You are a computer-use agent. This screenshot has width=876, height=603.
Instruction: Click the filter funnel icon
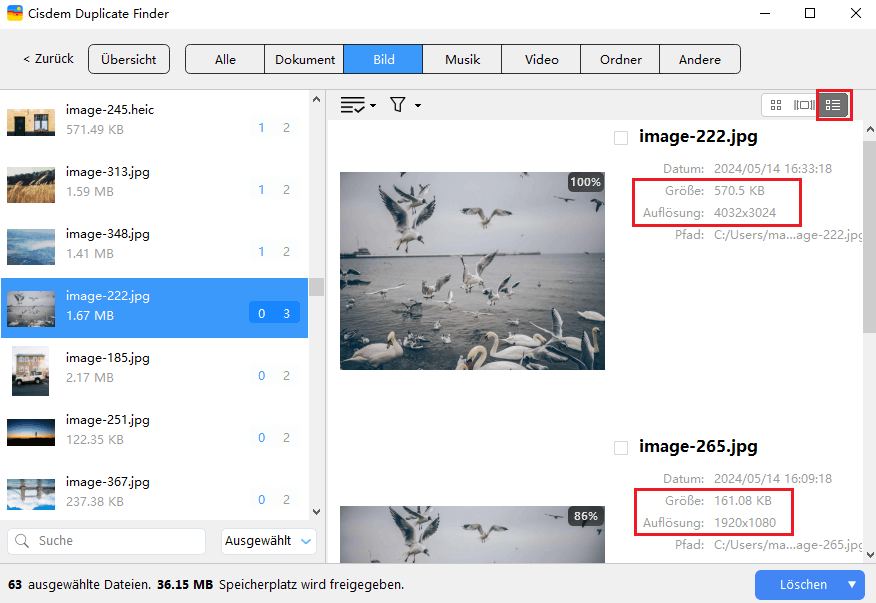click(x=398, y=105)
